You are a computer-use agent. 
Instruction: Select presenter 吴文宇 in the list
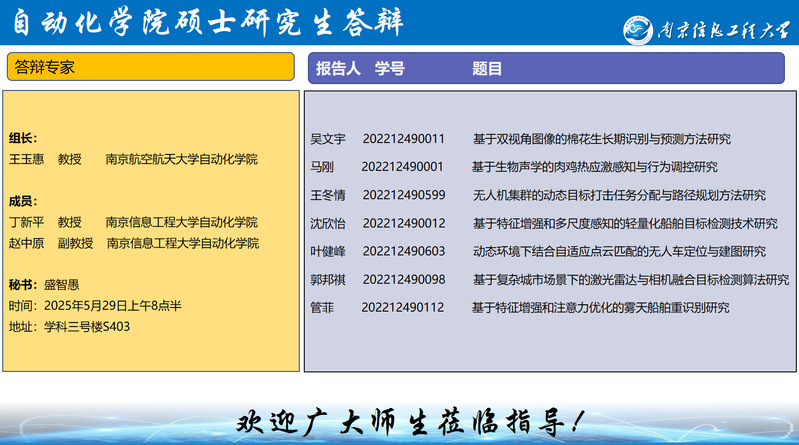point(328,138)
